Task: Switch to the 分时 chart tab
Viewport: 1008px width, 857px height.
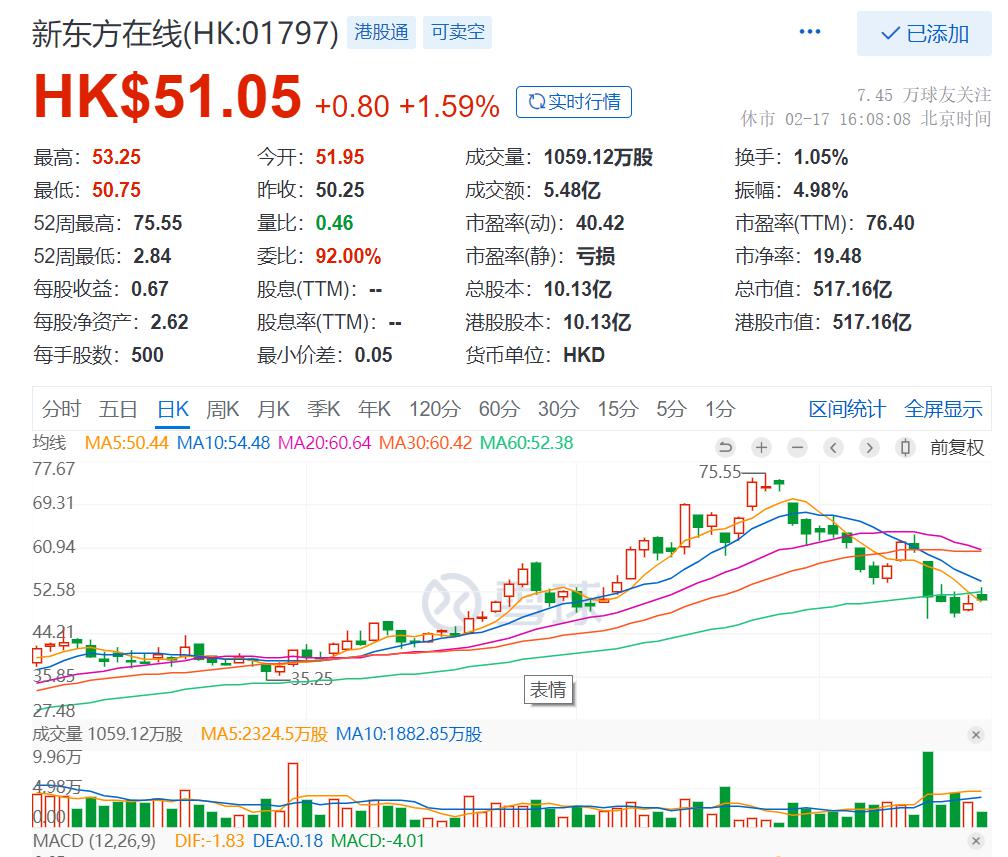Action: point(61,409)
